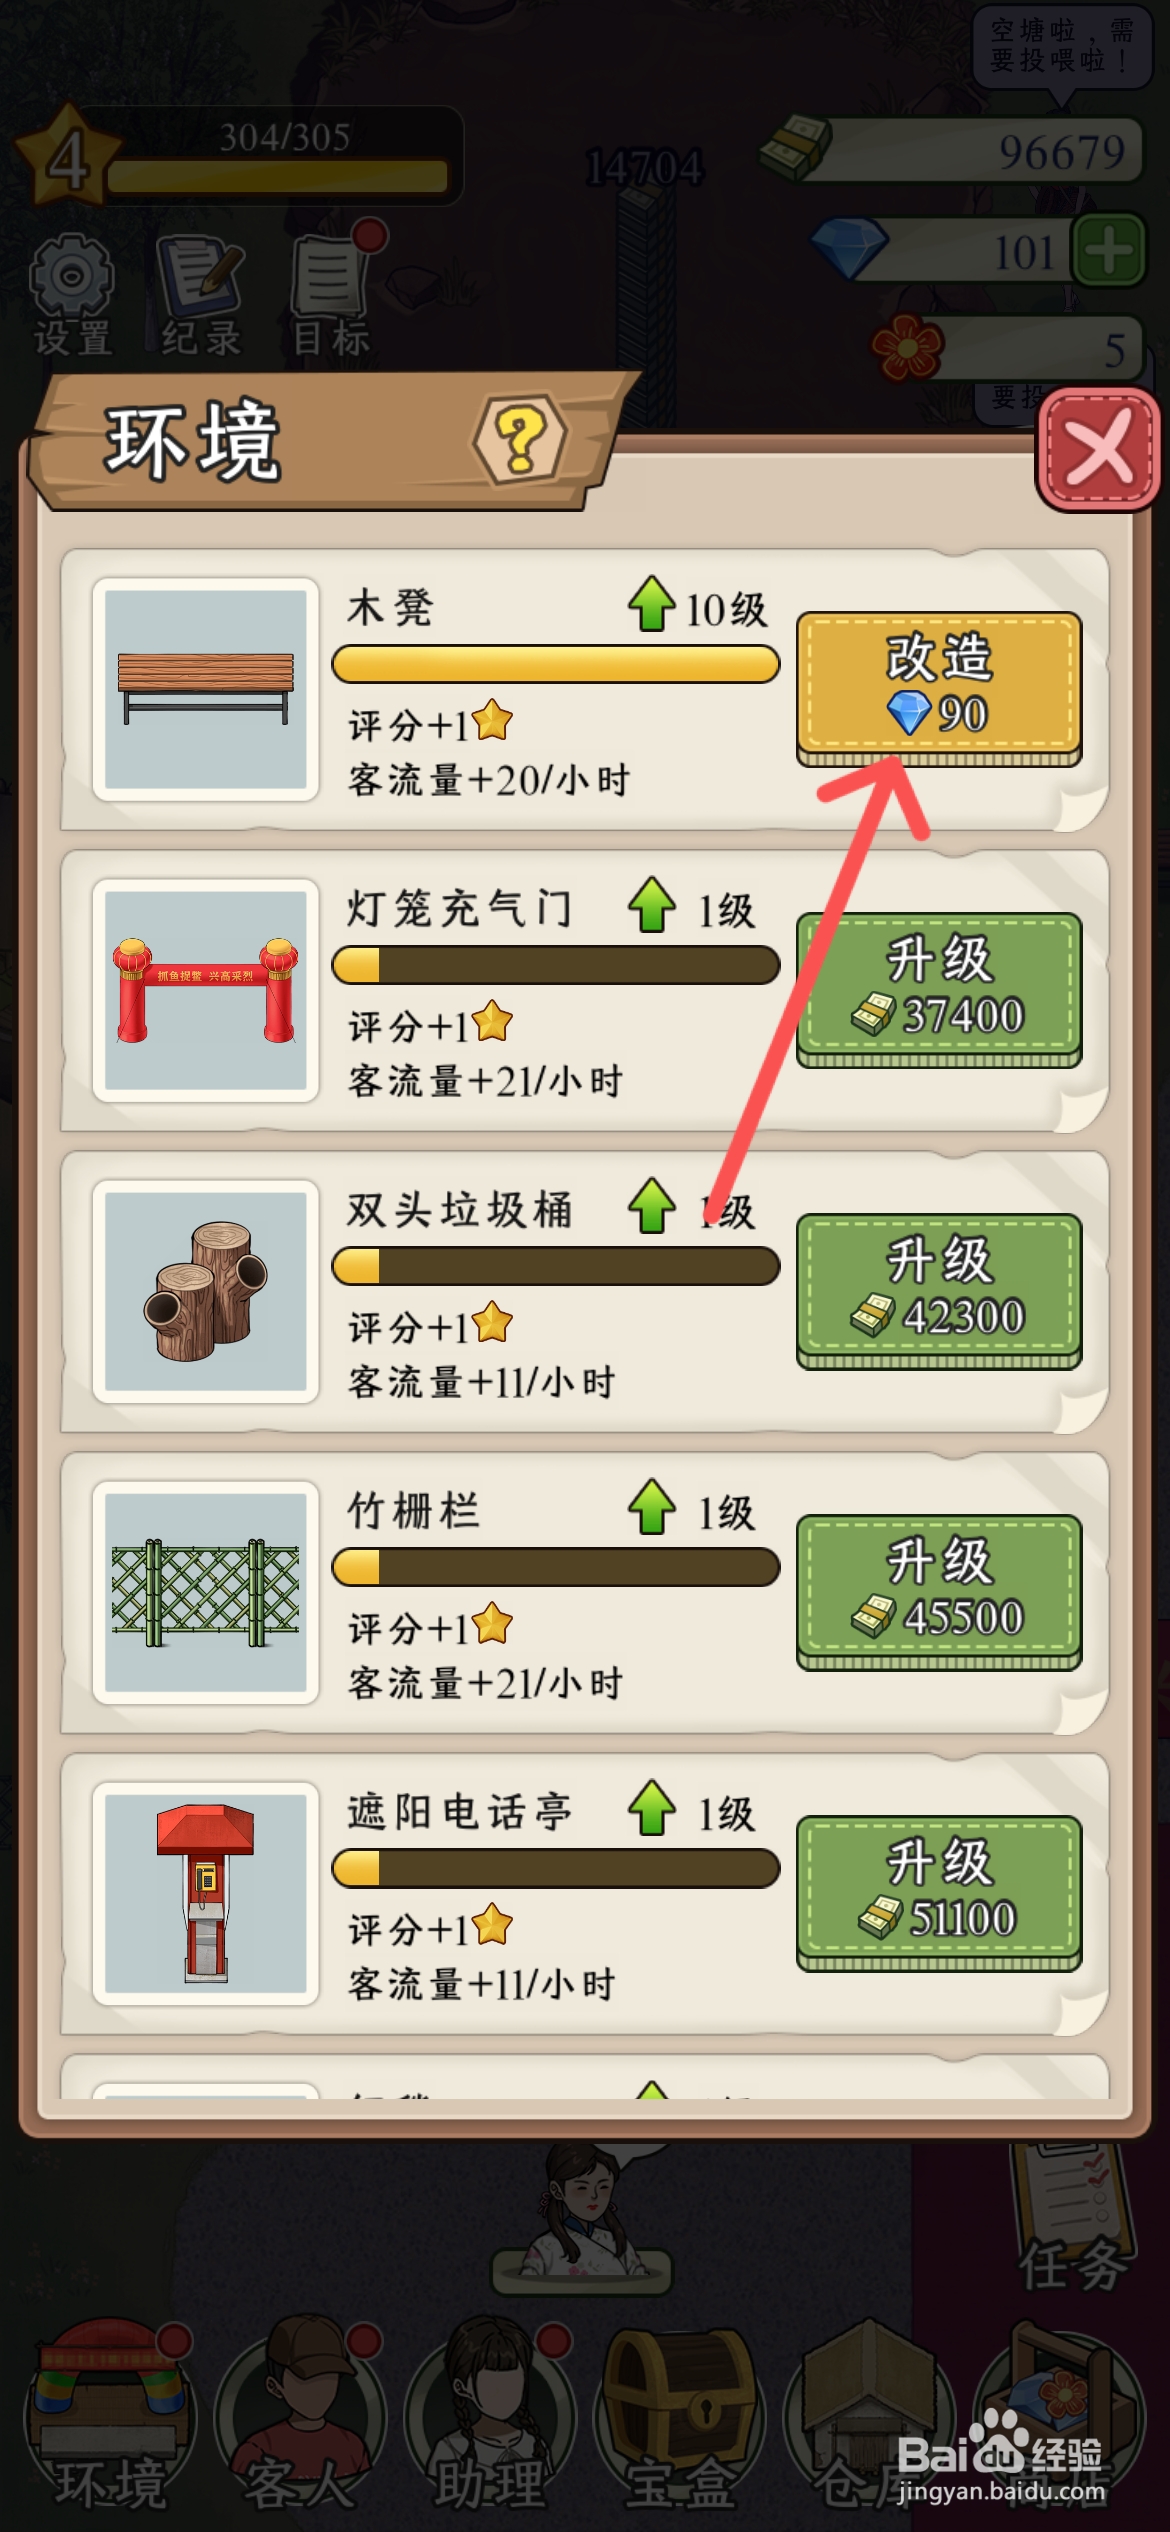Click the level 4 star badge
This screenshot has height=2532, width=1170.
click(x=68, y=157)
